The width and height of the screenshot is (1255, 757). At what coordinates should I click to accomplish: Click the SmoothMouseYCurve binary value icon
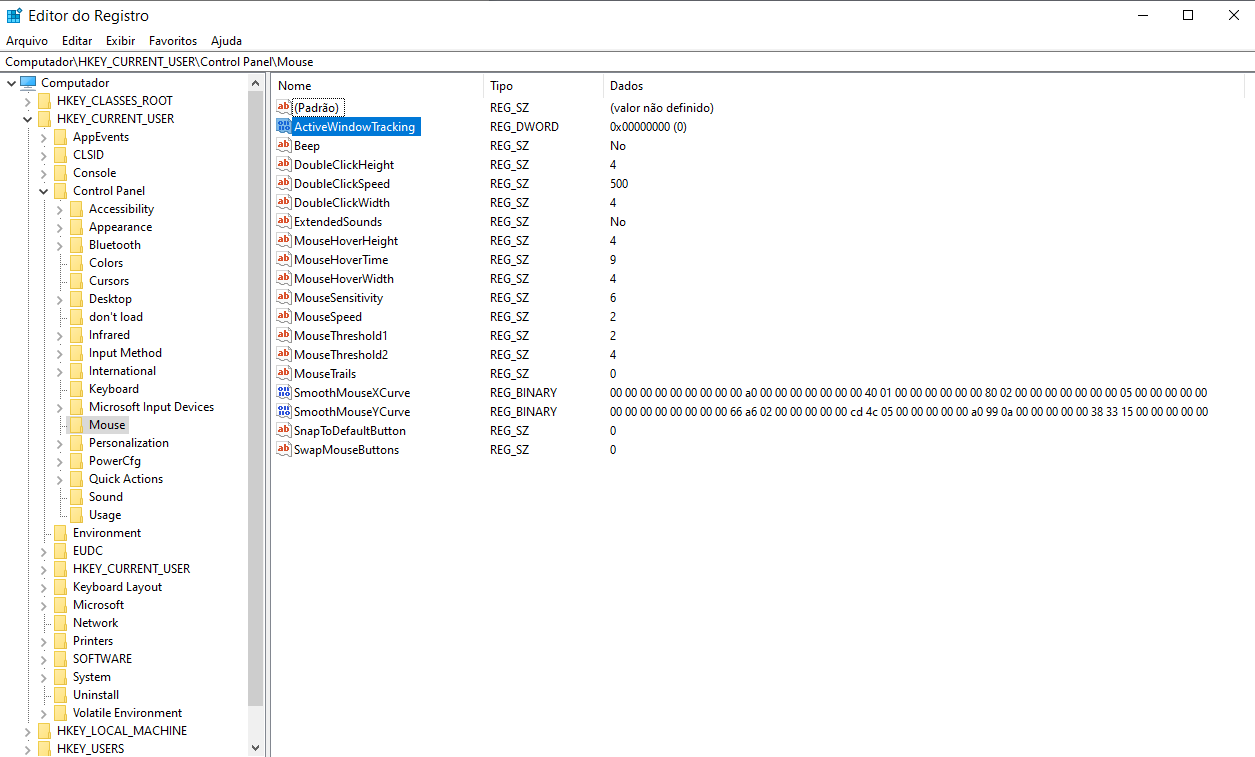(x=284, y=412)
